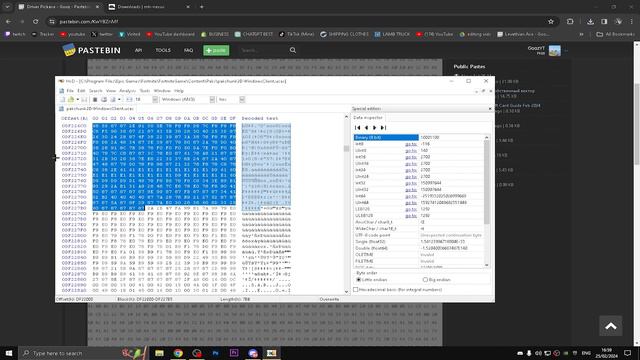Open Chrome from the taskbar
The height and width of the screenshot is (360, 640).
click(178, 353)
